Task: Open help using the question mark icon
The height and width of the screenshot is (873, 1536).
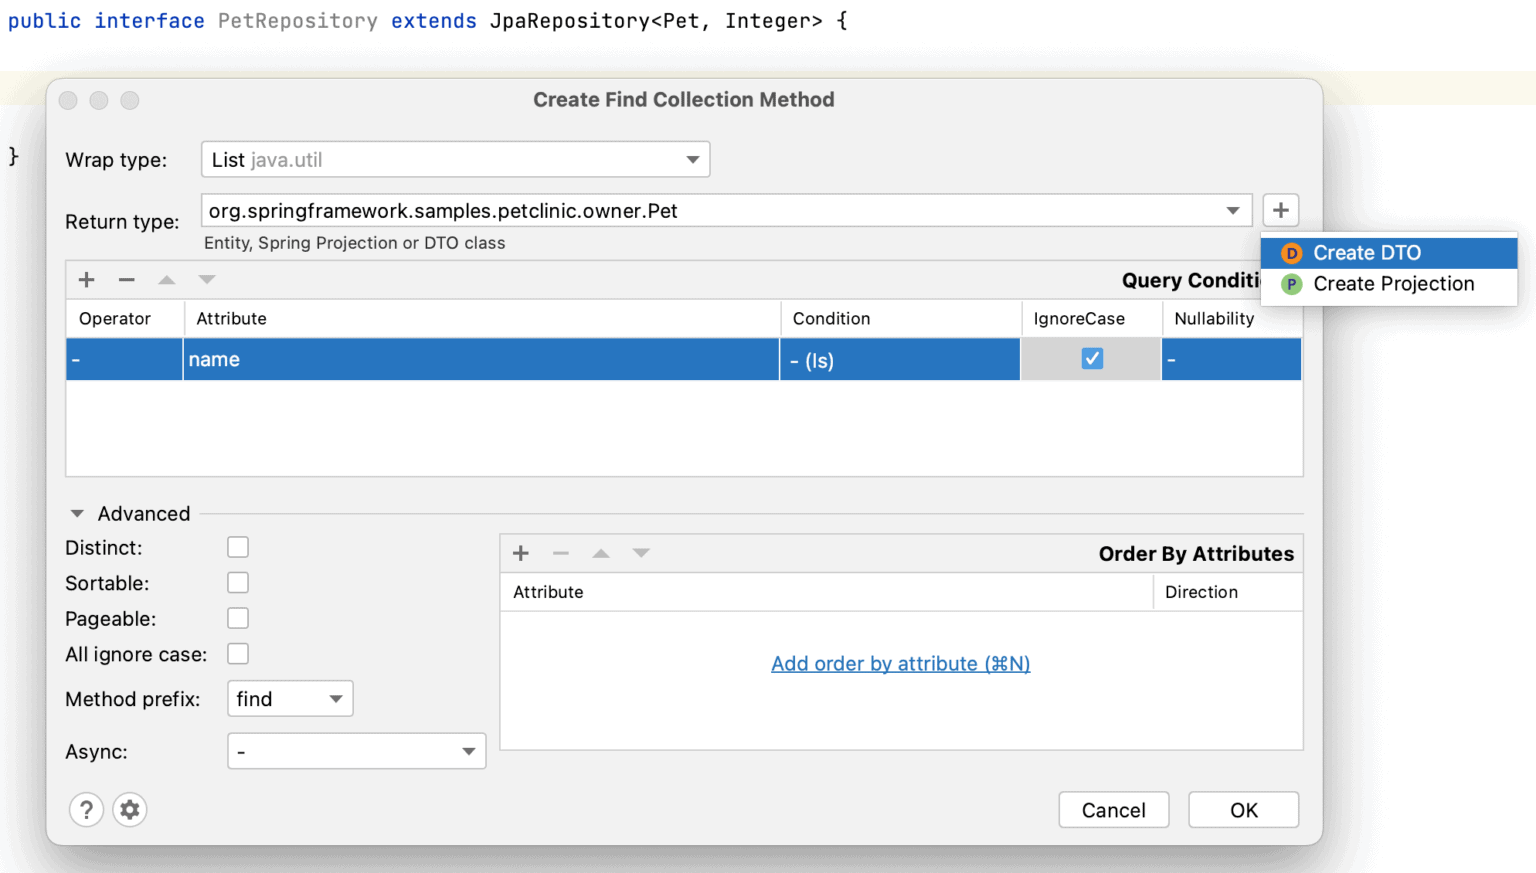Action: [x=86, y=810]
